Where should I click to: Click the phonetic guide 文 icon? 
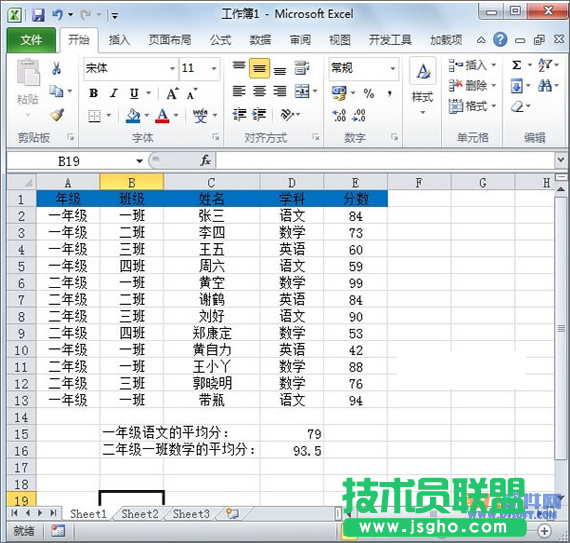pyautogui.click(x=200, y=116)
